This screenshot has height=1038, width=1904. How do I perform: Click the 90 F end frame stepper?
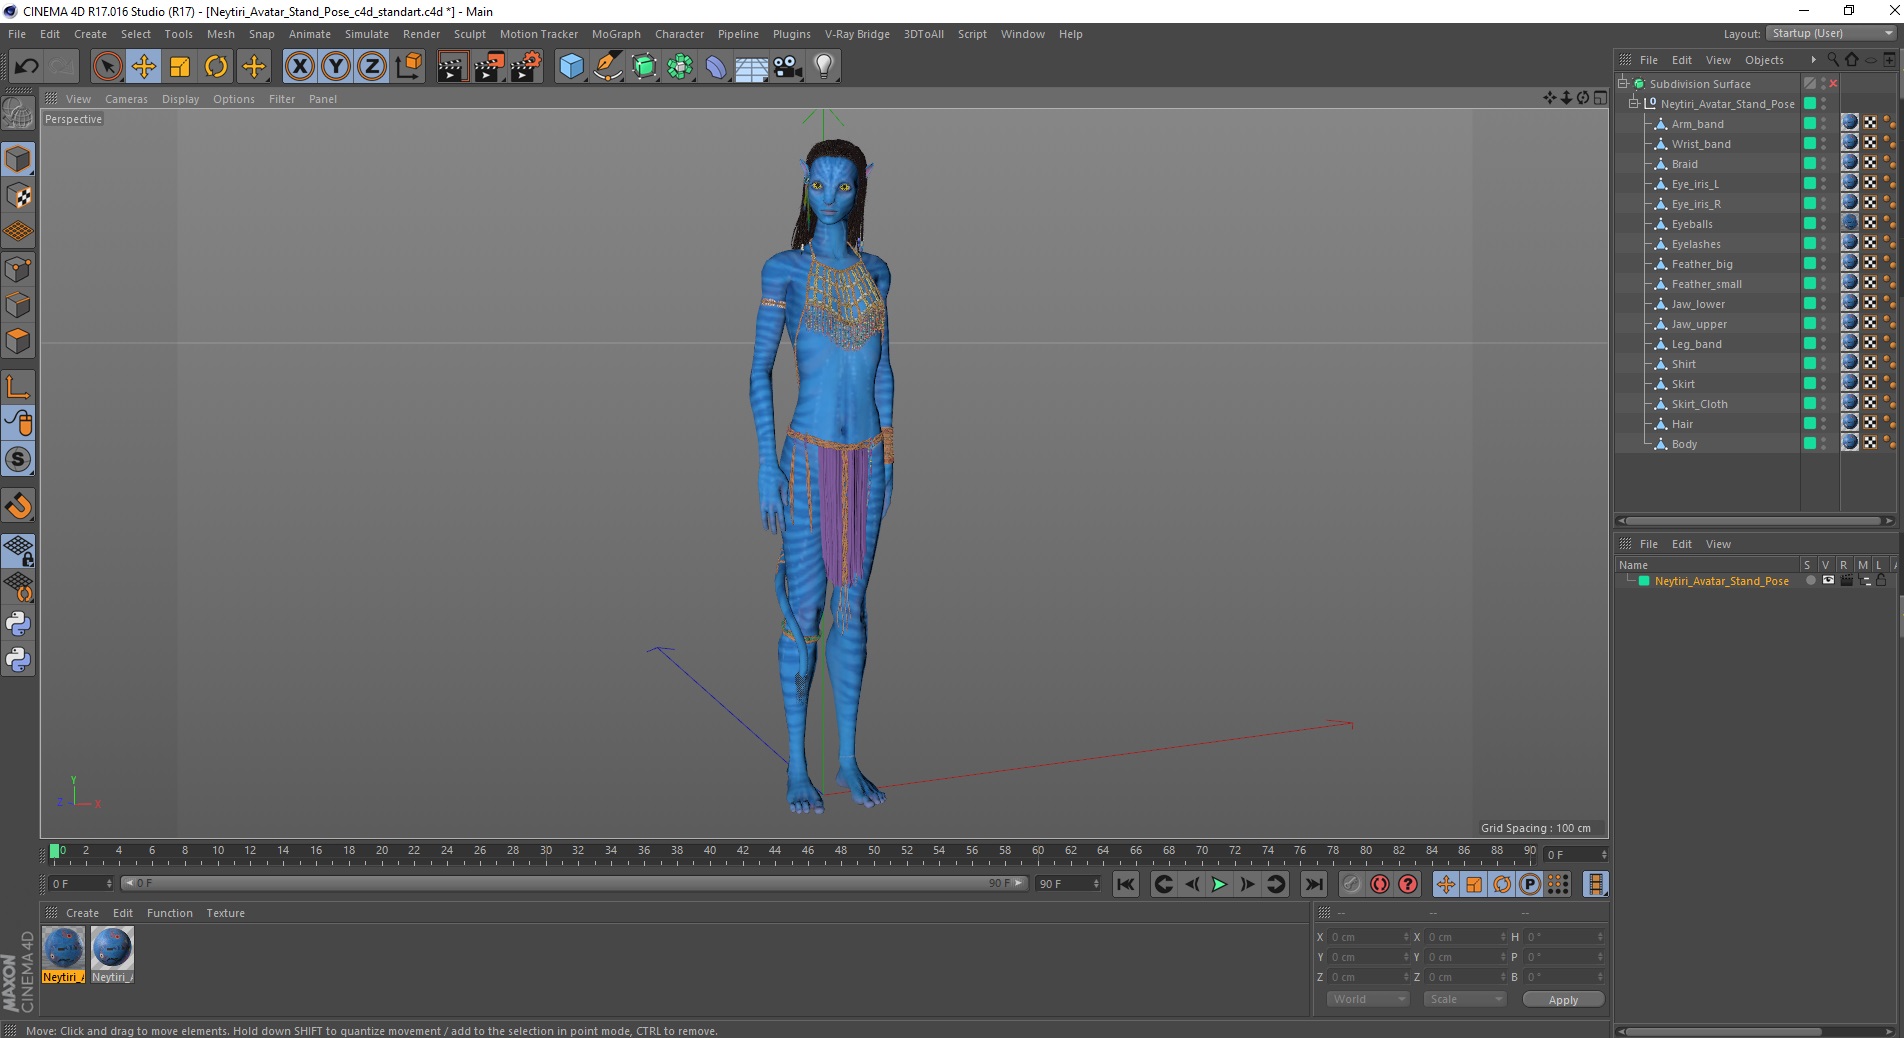coord(1096,884)
